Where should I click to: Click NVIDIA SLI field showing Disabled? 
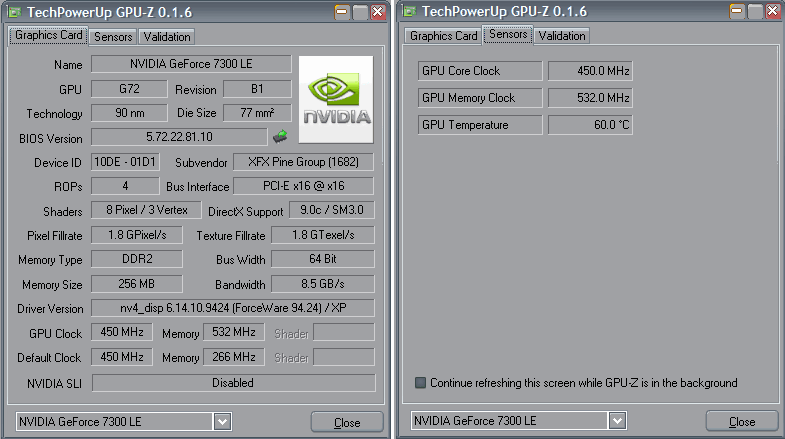point(233,383)
